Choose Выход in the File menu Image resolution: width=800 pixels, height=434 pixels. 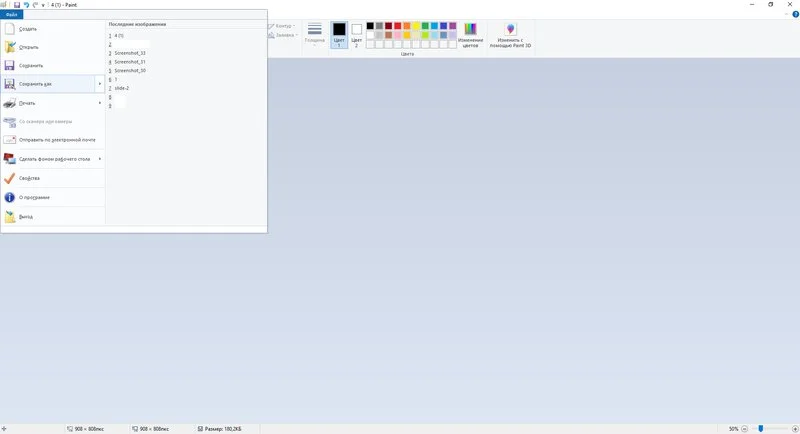point(53,216)
